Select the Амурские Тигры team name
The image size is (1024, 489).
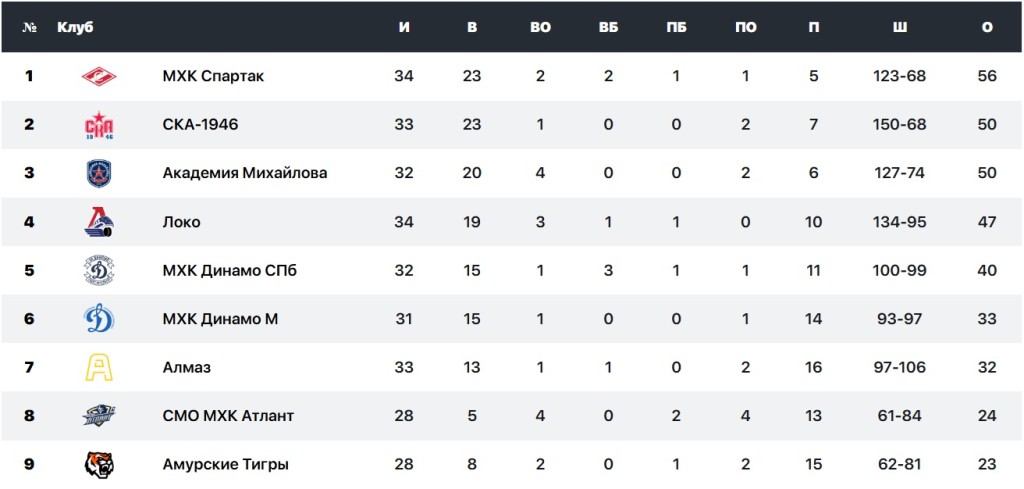(x=225, y=464)
